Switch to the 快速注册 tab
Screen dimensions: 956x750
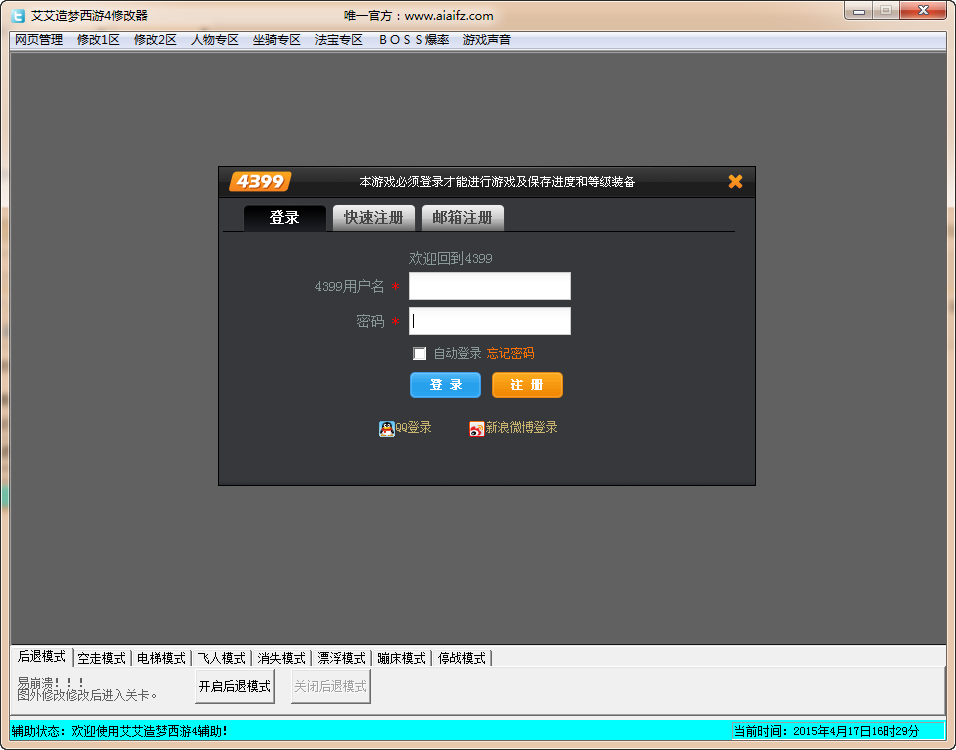pyautogui.click(x=373, y=216)
